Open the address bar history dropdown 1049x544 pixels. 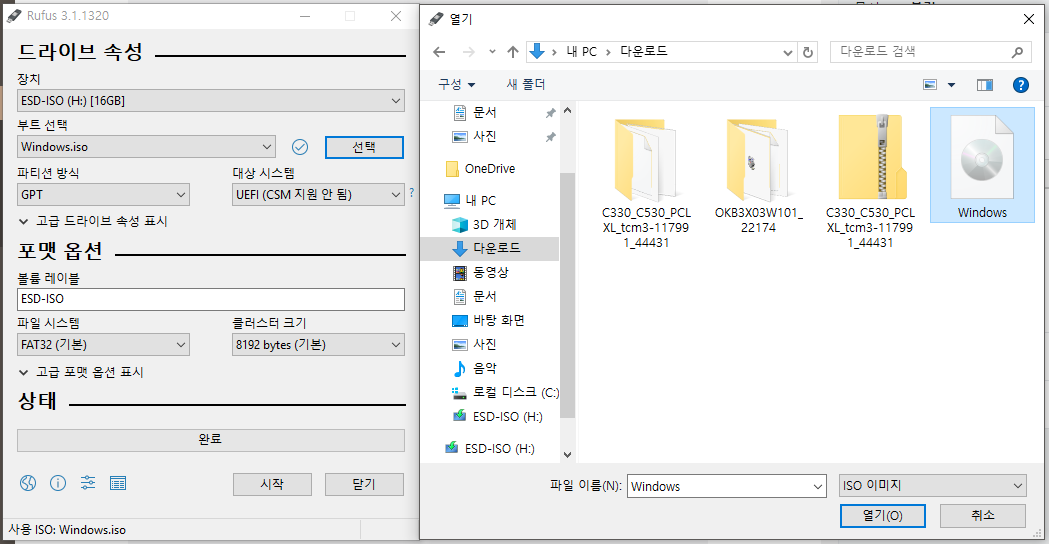(x=787, y=52)
